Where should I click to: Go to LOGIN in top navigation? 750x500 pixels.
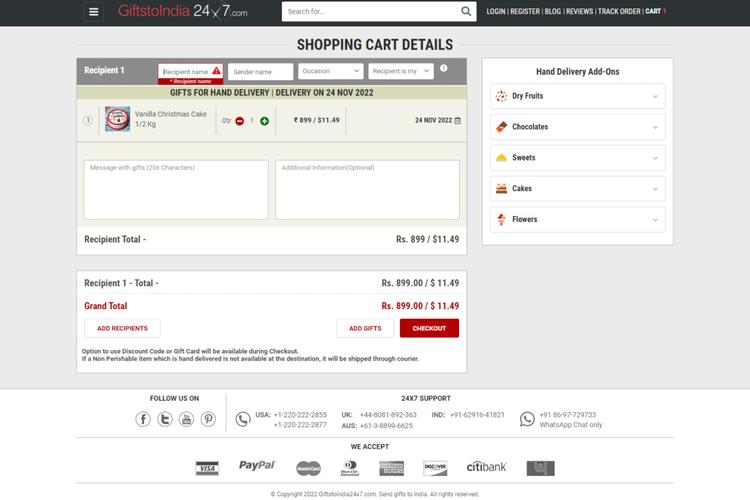pyautogui.click(x=496, y=11)
